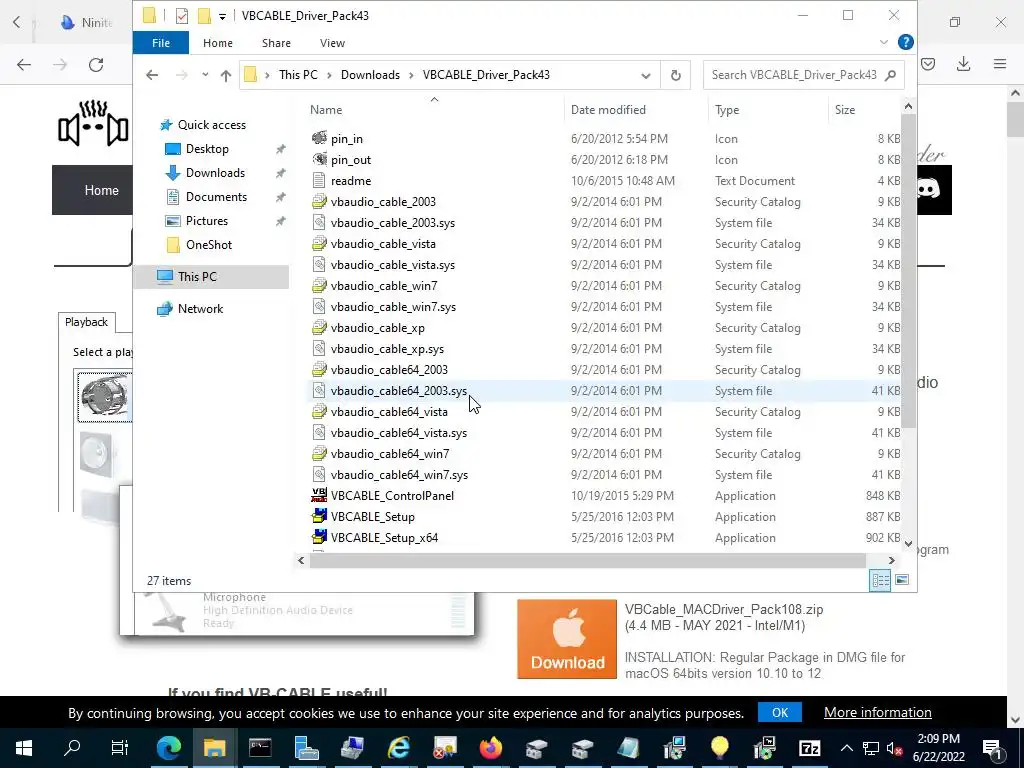Open Microsoft Edge from taskbar

(169, 748)
